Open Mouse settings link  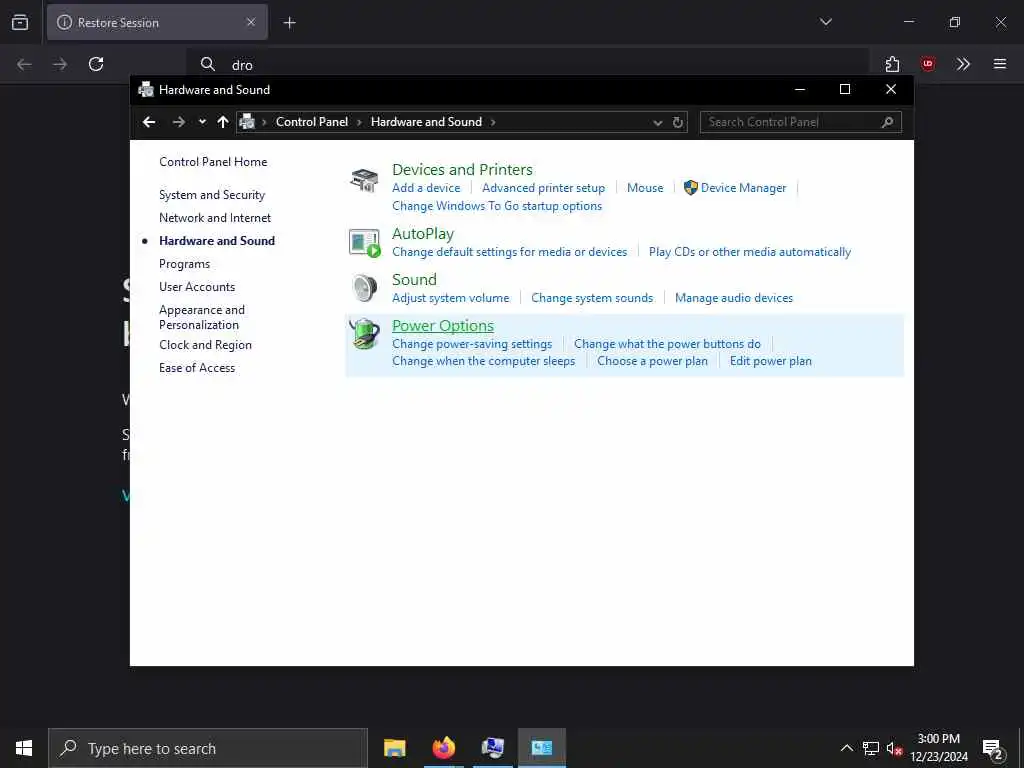point(645,188)
